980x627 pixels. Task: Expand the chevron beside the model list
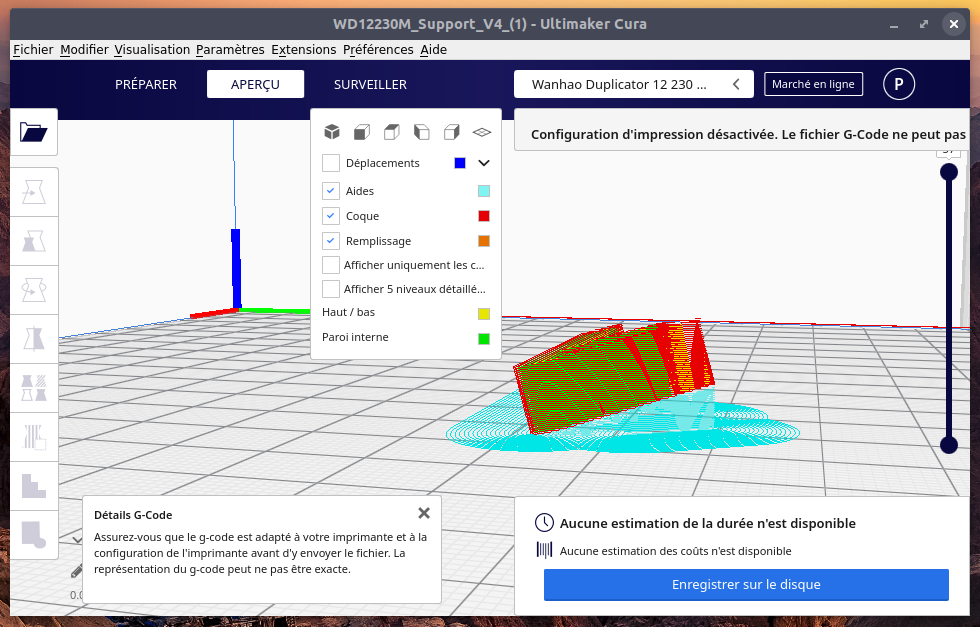coord(77,539)
